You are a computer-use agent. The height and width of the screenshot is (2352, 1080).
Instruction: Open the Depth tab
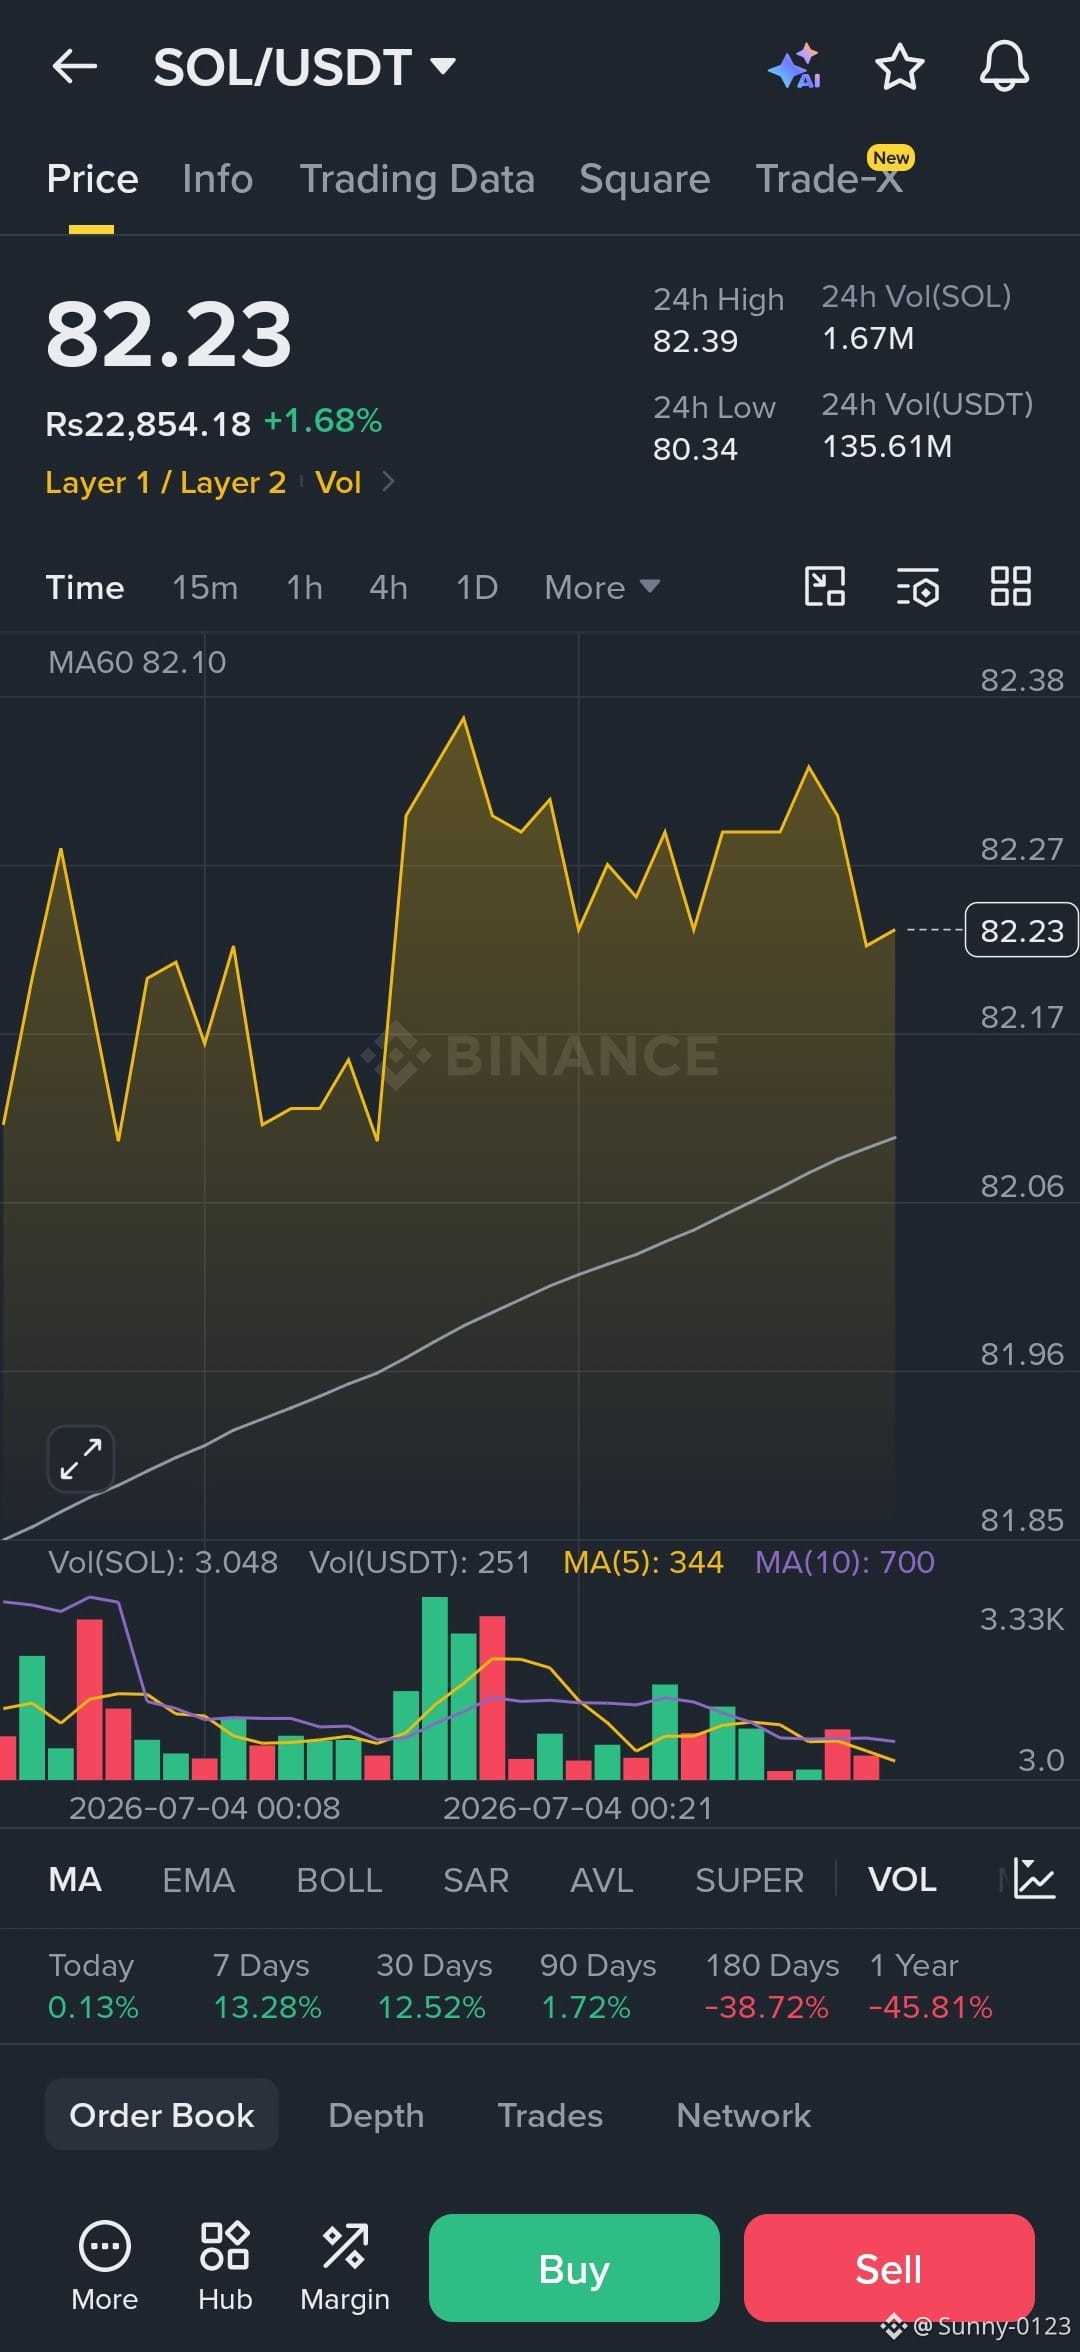[x=376, y=2114]
